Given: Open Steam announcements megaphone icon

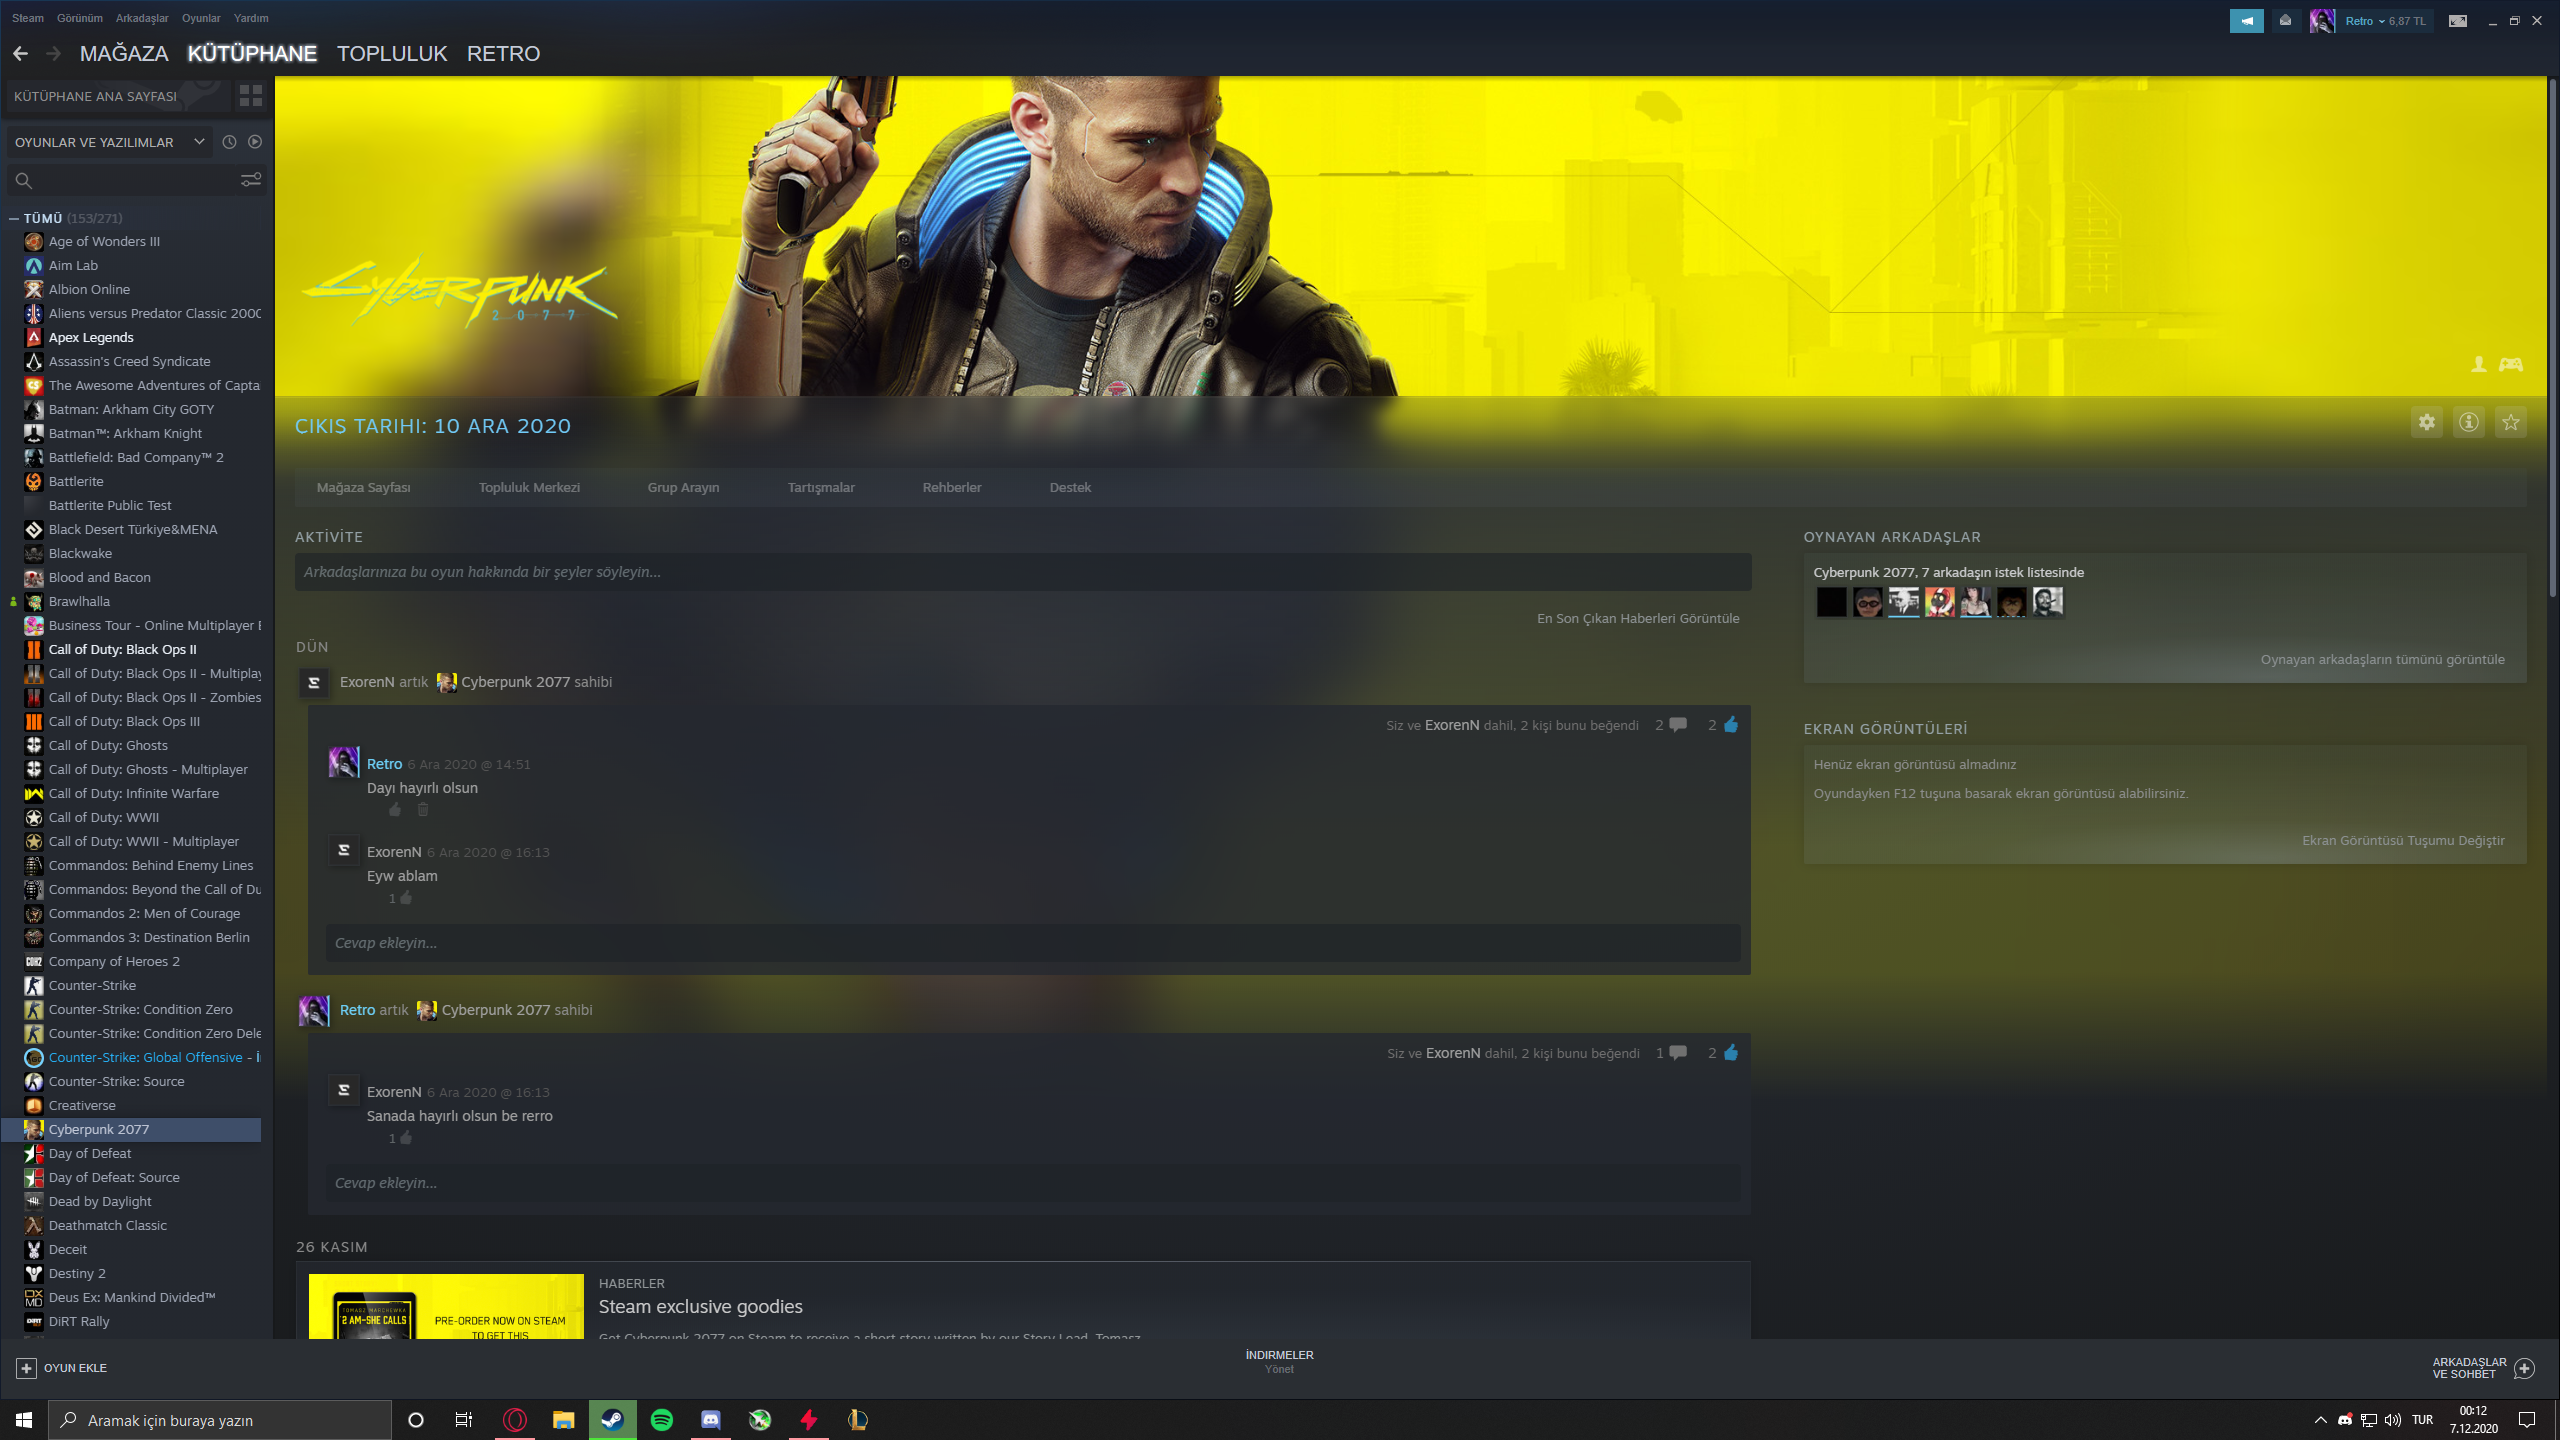Looking at the screenshot, I should coord(2246,20).
